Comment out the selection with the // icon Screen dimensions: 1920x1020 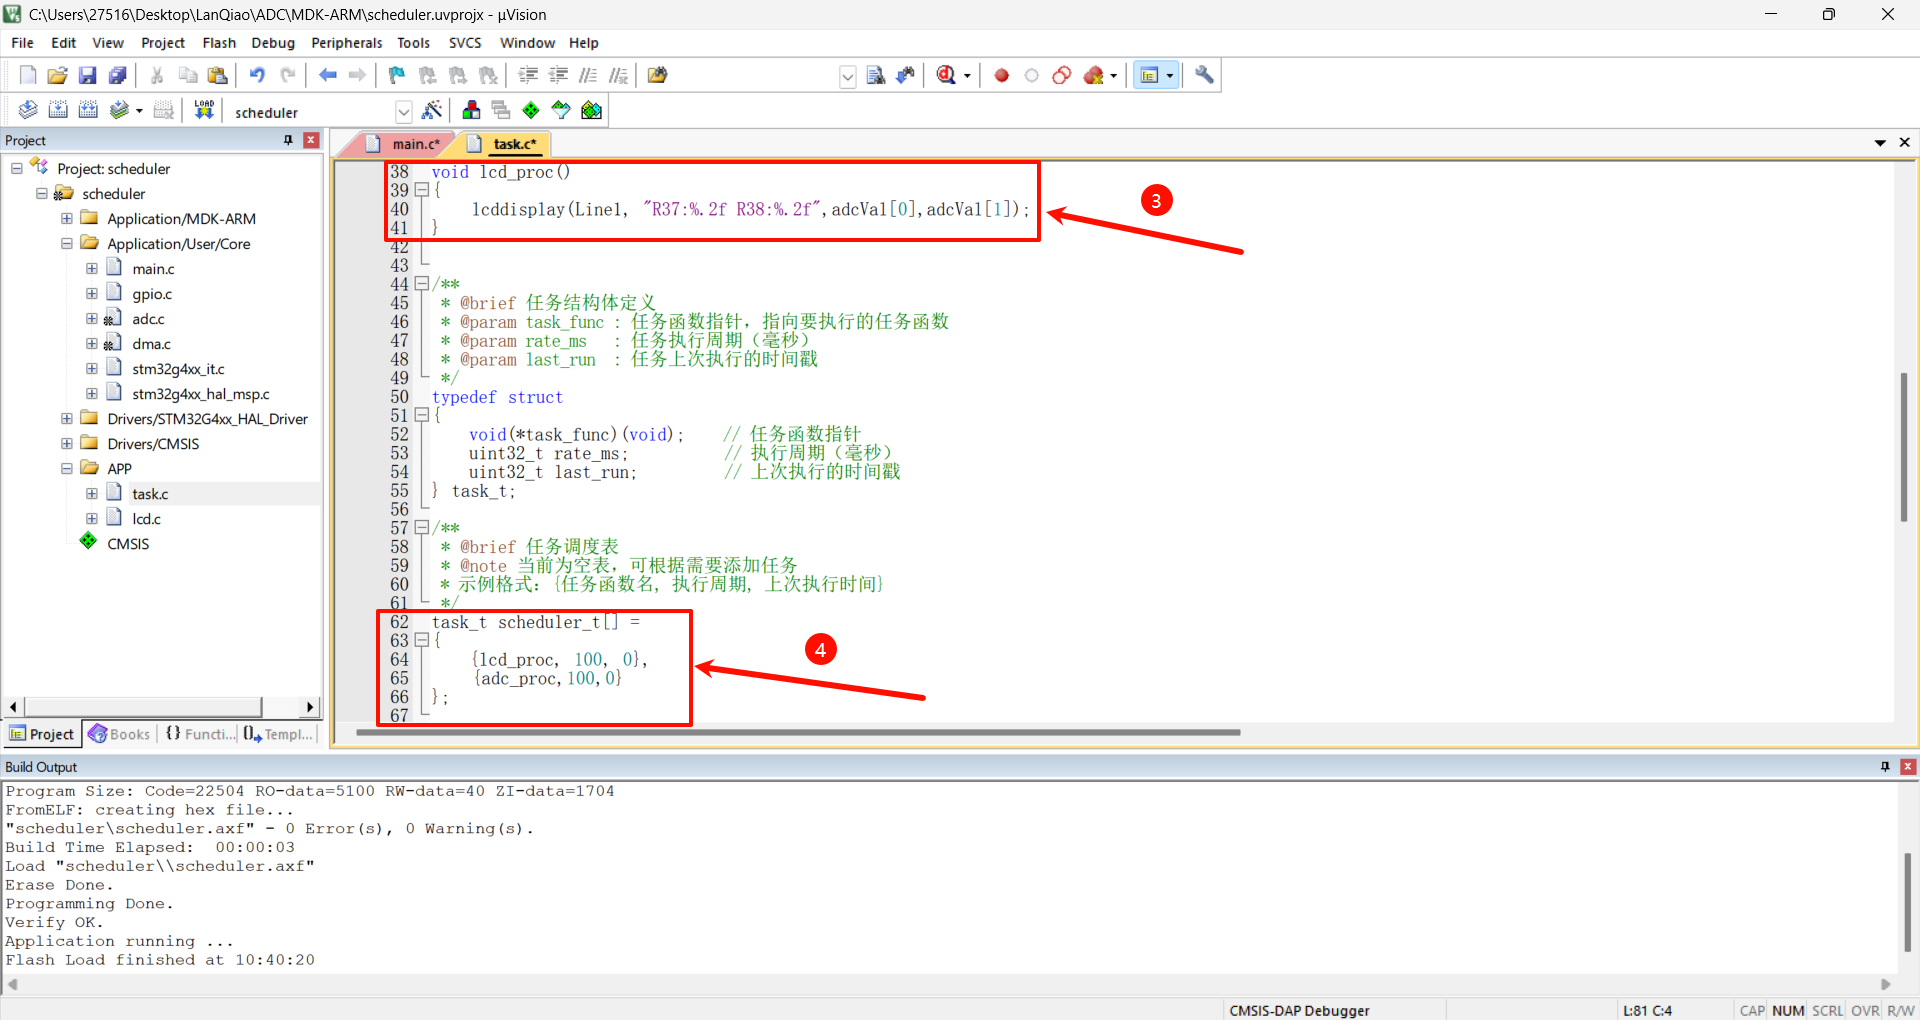pos(588,75)
